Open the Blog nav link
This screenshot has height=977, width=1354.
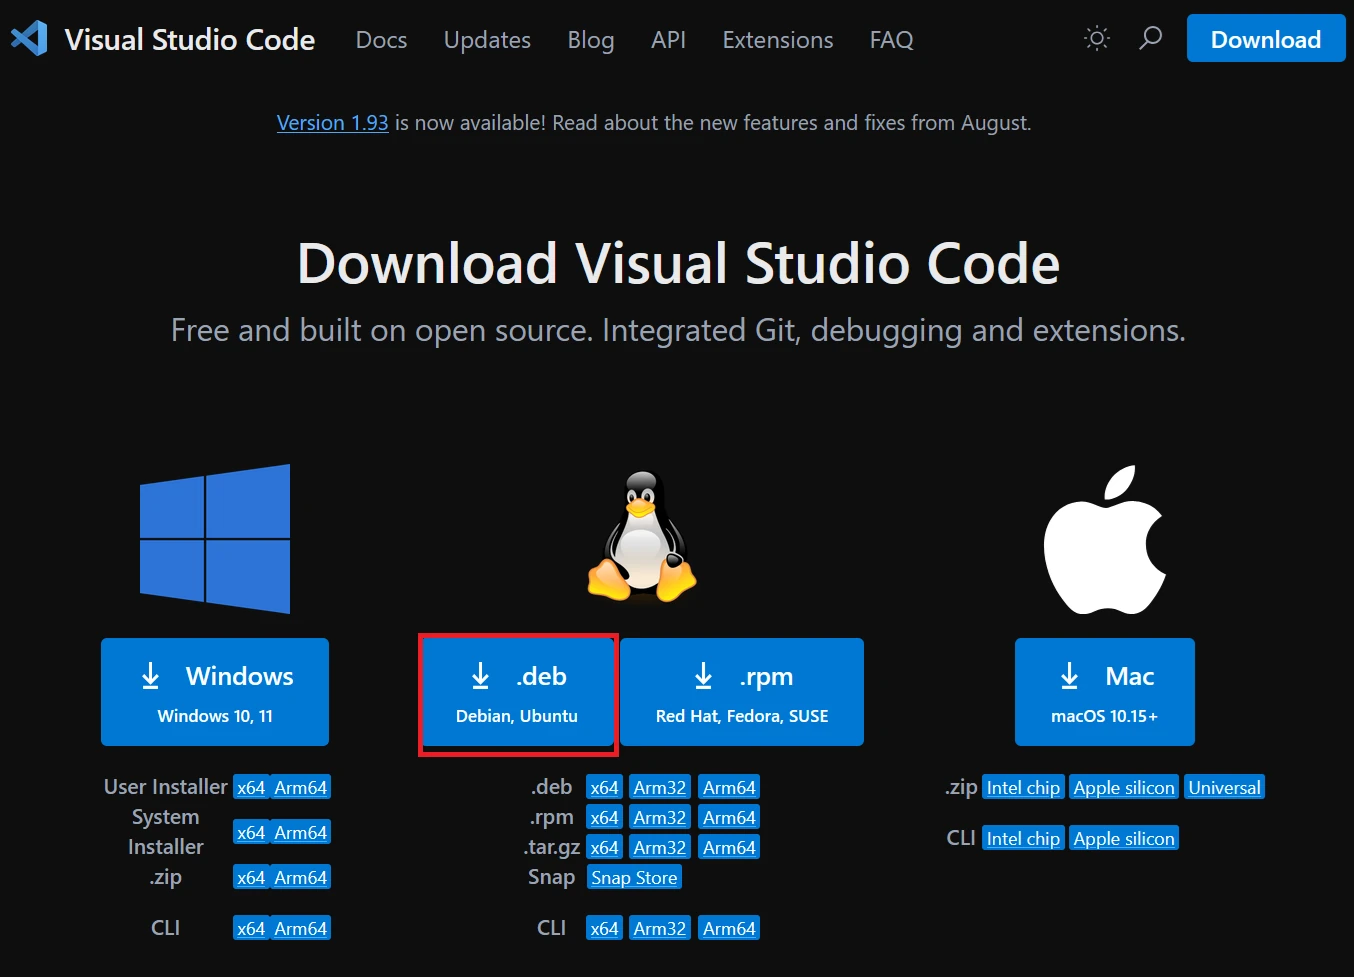[x=591, y=40]
